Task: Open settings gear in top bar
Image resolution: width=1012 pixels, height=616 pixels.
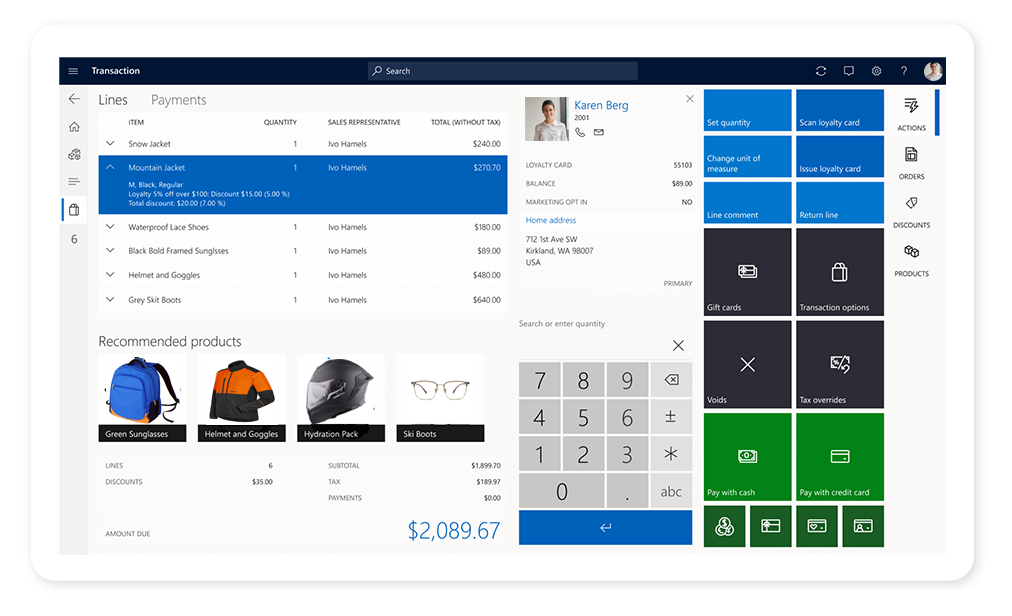Action: (x=876, y=71)
